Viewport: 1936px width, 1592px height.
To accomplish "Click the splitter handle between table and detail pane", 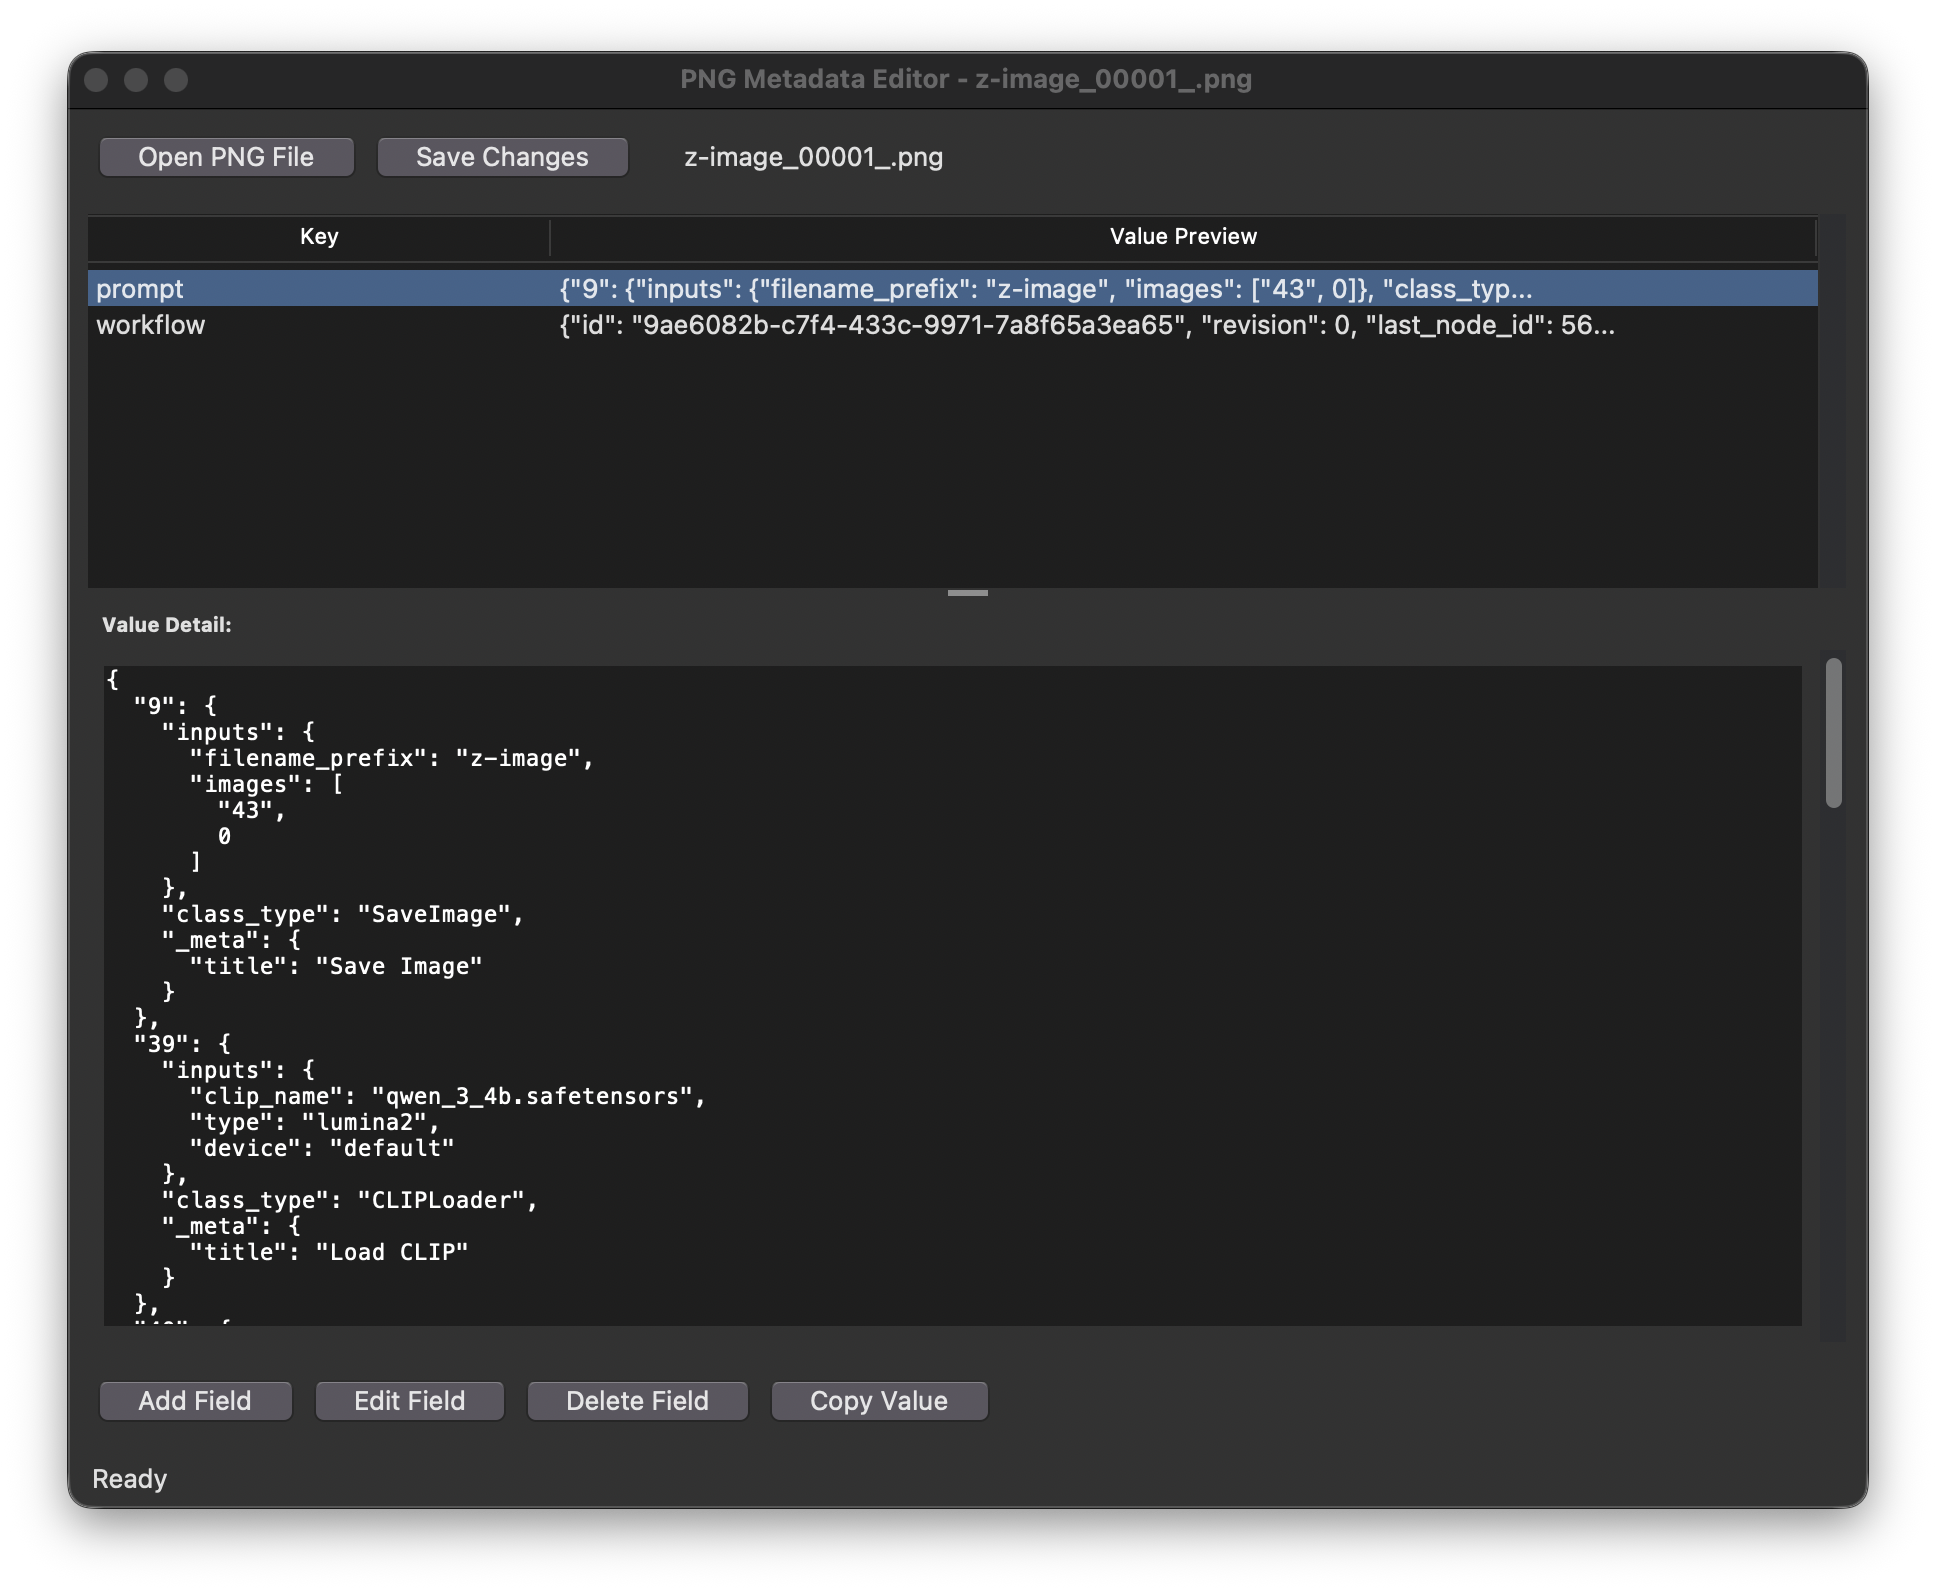I will click(x=967, y=592).
